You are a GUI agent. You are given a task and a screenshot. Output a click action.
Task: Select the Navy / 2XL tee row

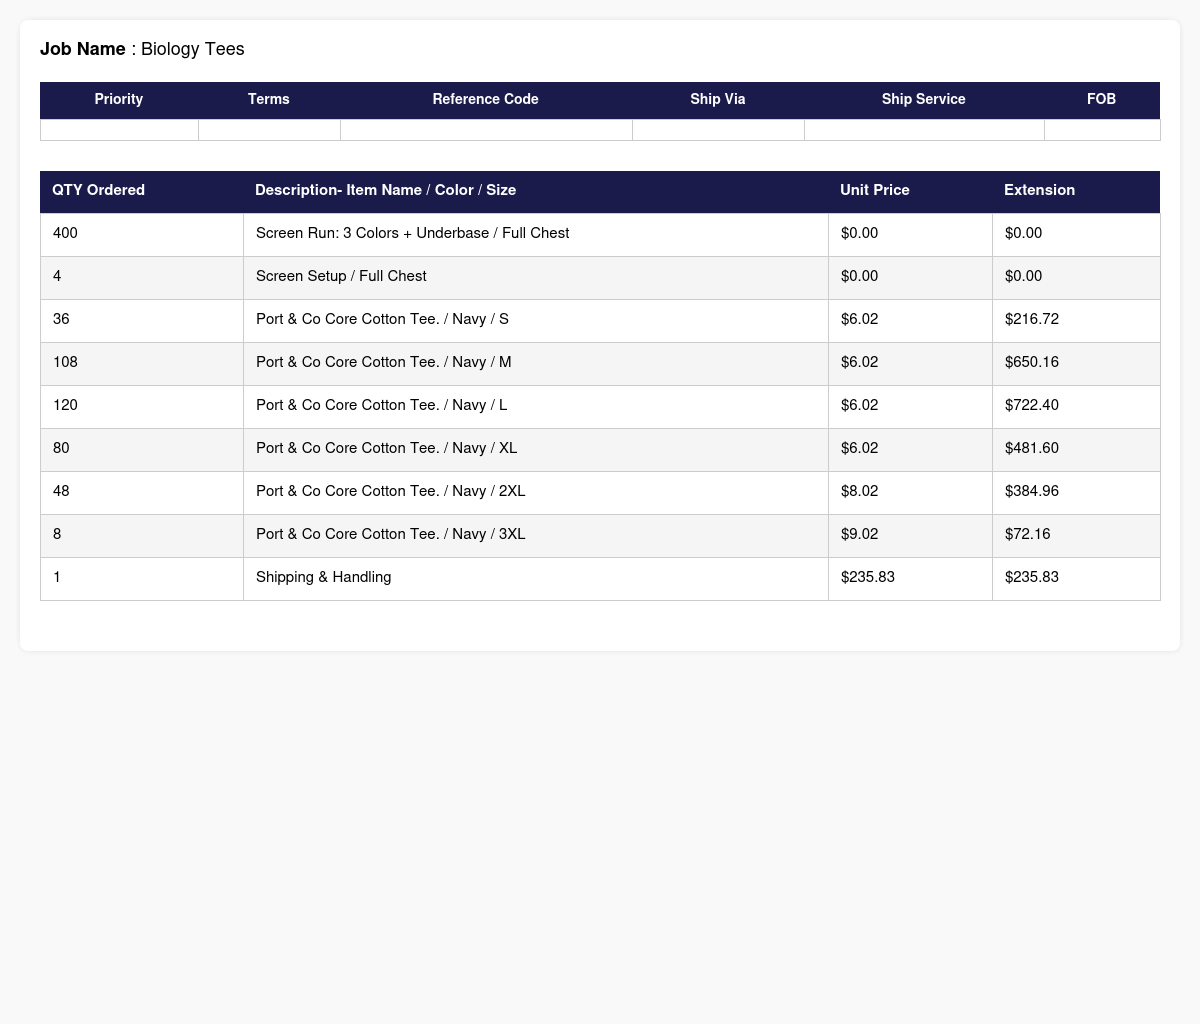[x=600, y=492]
